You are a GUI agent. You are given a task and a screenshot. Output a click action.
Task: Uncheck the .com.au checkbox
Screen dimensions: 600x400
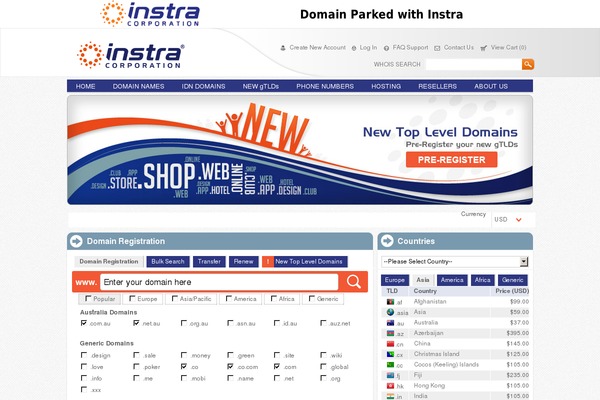click(x=84, y=323)
